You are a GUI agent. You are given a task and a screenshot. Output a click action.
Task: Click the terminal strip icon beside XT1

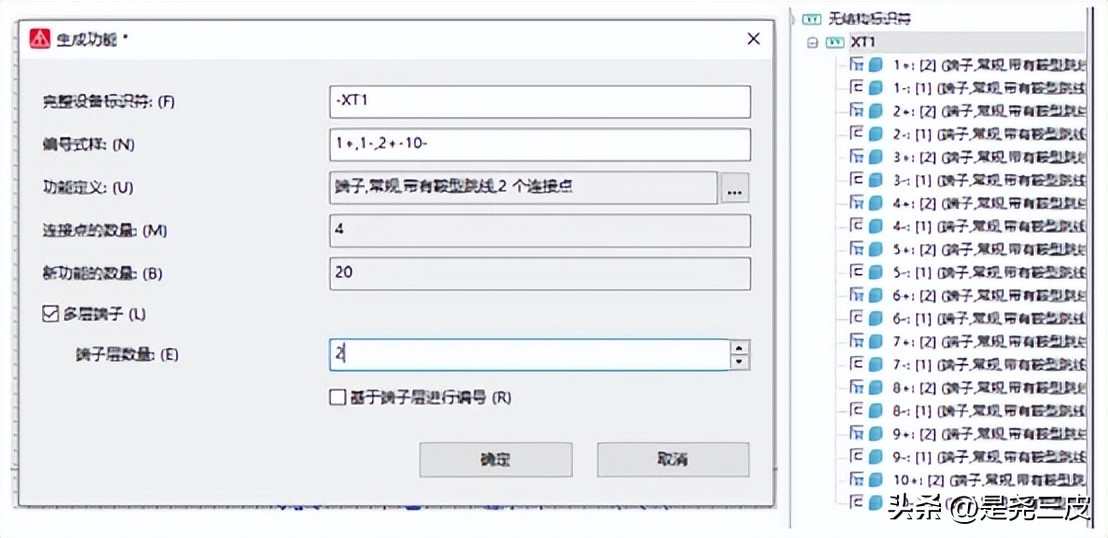[834, 43]
